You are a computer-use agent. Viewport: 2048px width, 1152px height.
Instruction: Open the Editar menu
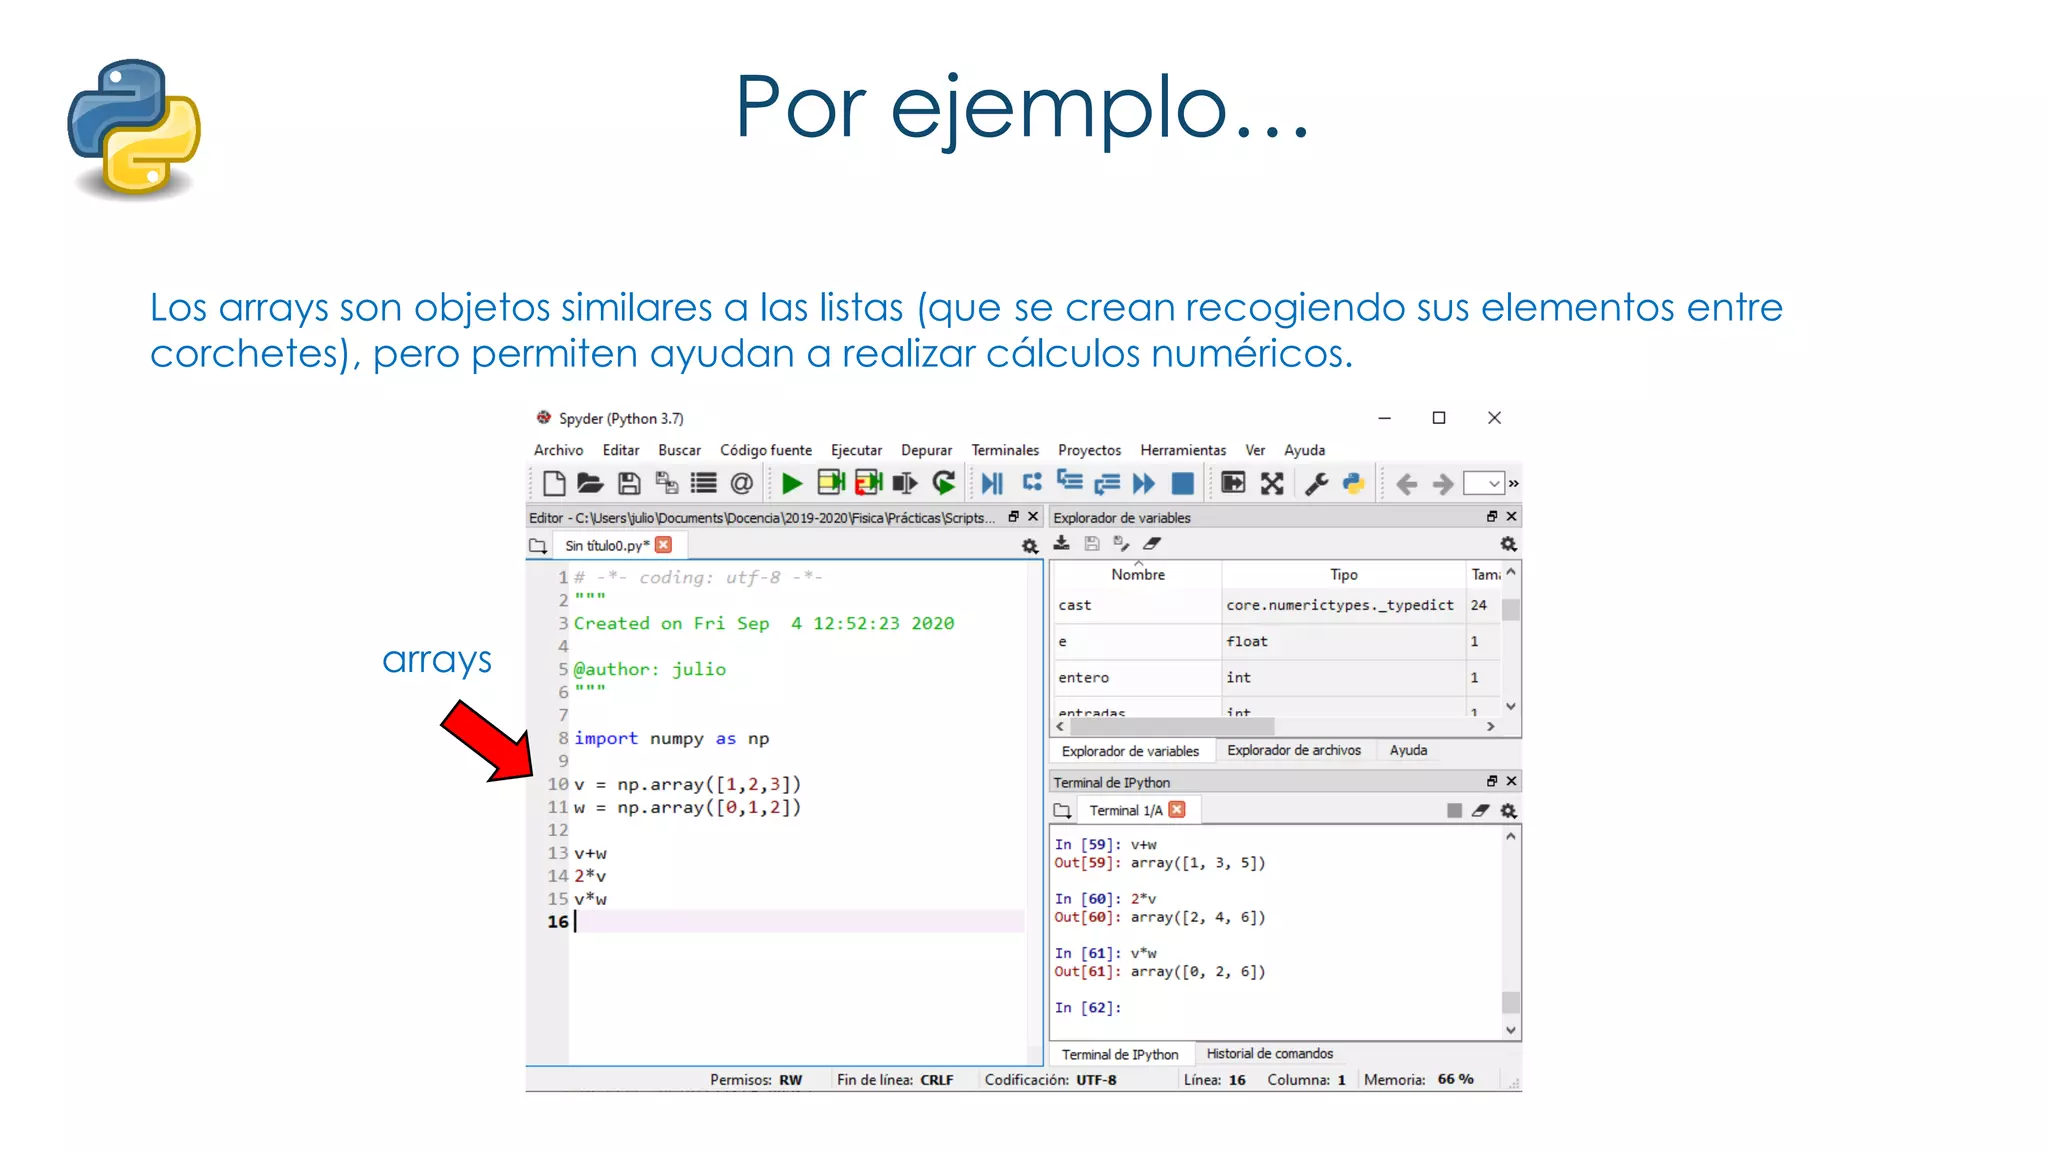pyautogui.click(x=621, y=450)
